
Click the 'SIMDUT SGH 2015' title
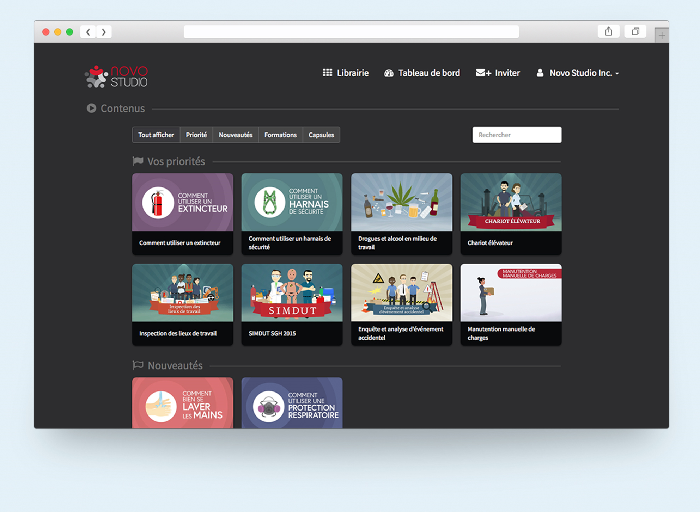272,333
